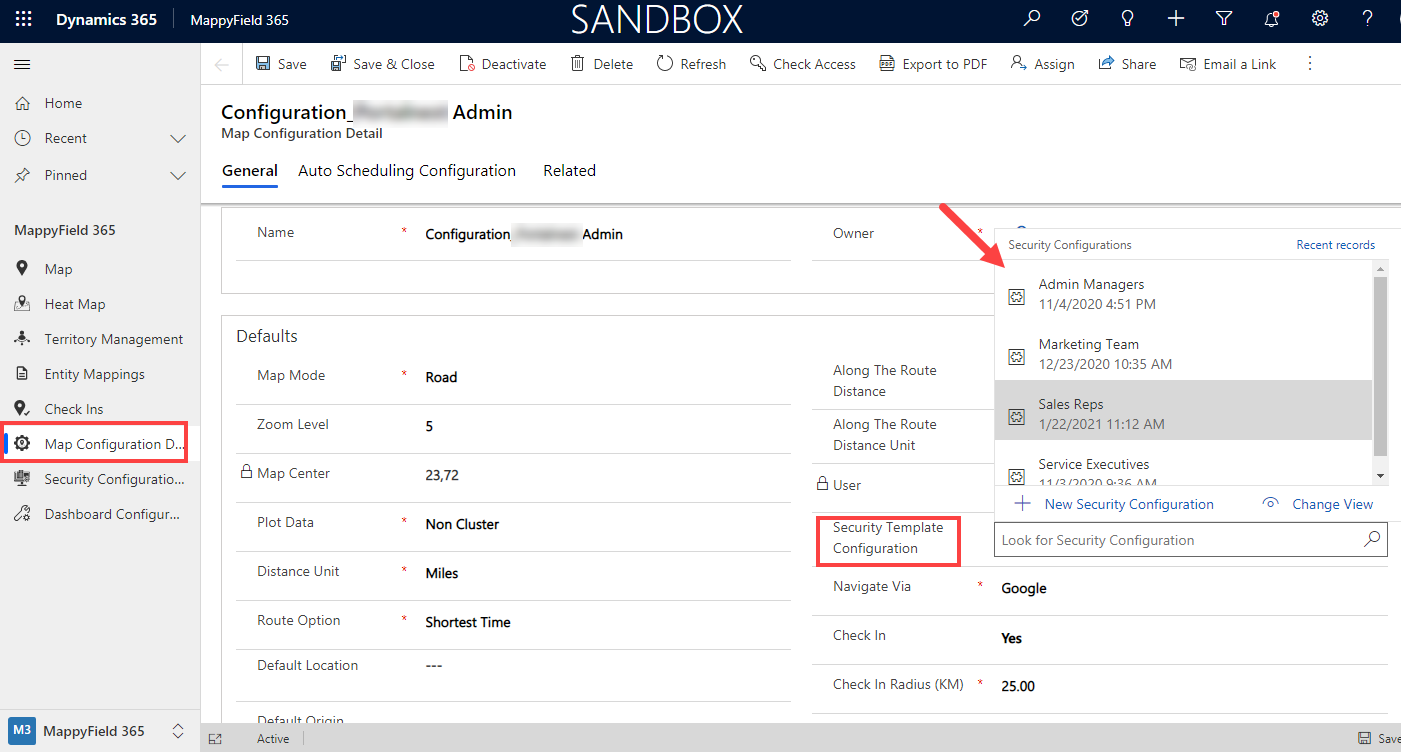
Task: Switch to the General tab
Action: [250, 171]
